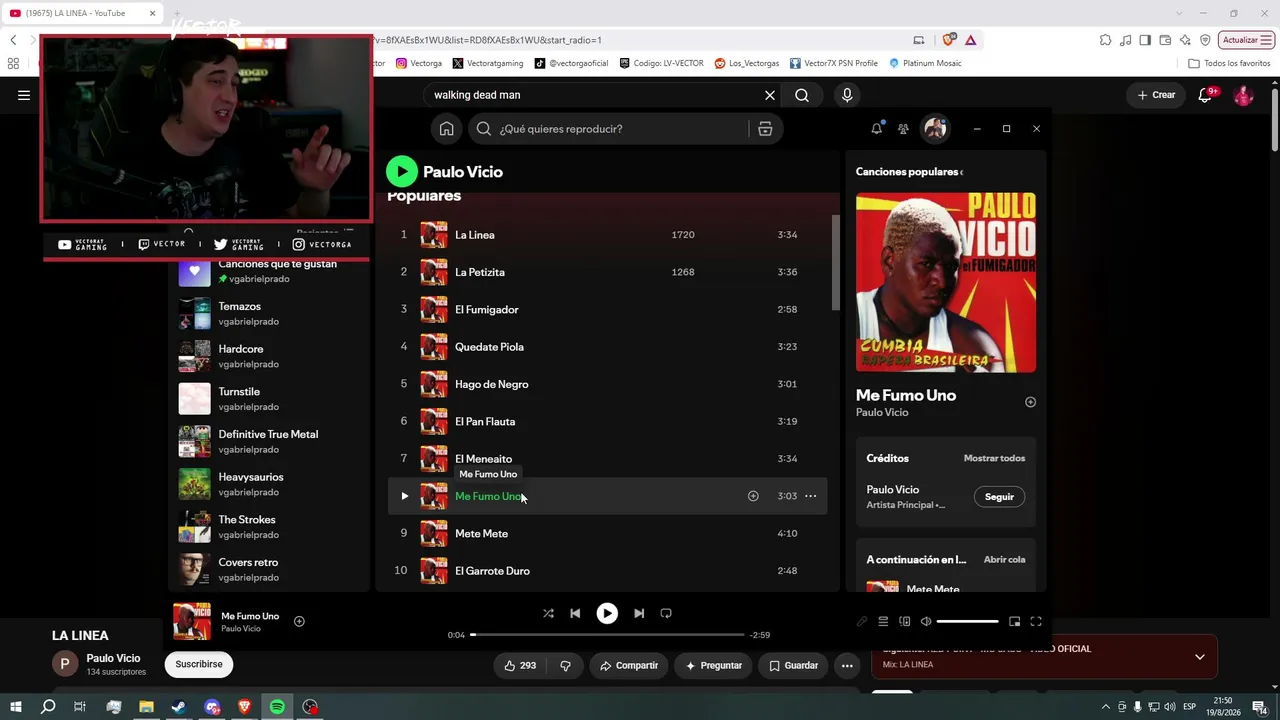This screenshot has height=720, width=1280.
Task: Click 'Compartir' under the YouTube video
Action: click(x=629, y=665)
